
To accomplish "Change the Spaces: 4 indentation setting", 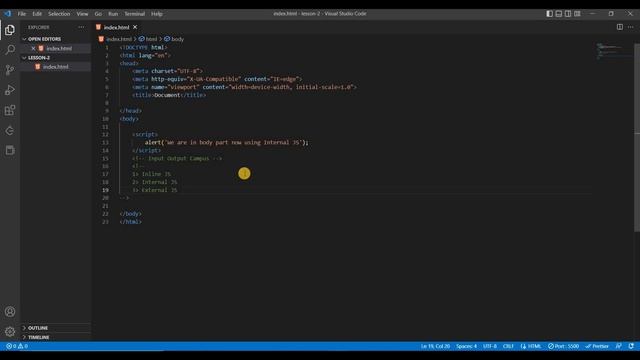I will pyautogui.click(x=466, y=346).
